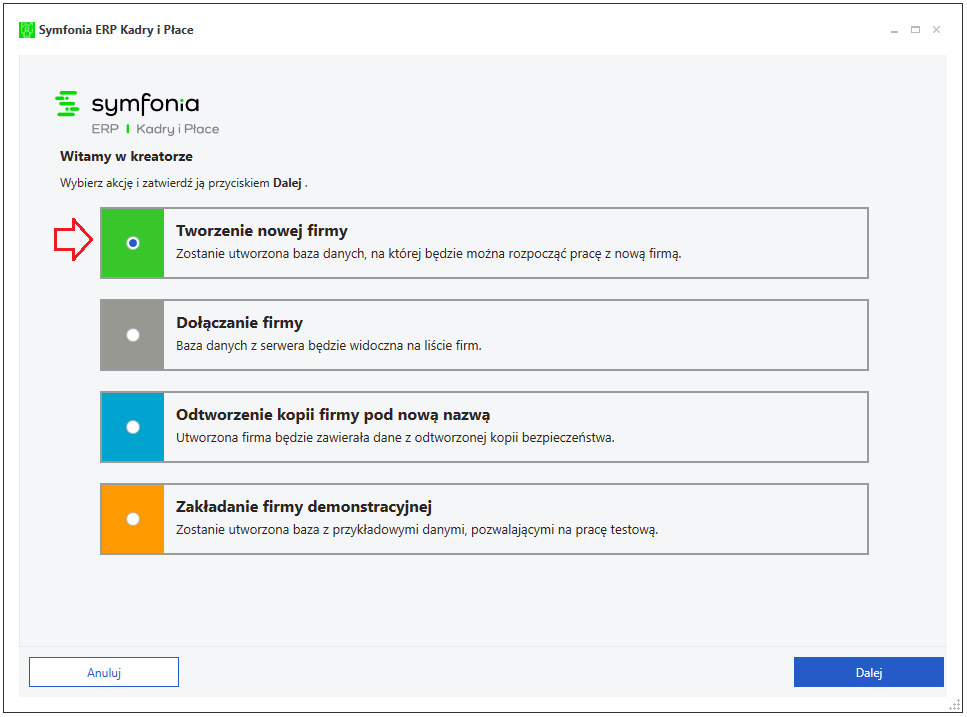Click the Dalej button
Screen dimensions: 967x717
click(x=868, y=672)
